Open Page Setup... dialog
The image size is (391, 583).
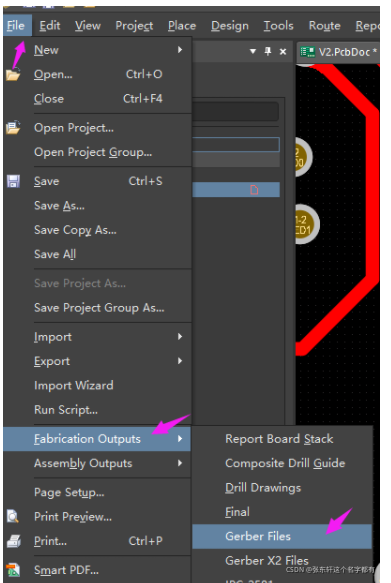(x=97, y=492)
